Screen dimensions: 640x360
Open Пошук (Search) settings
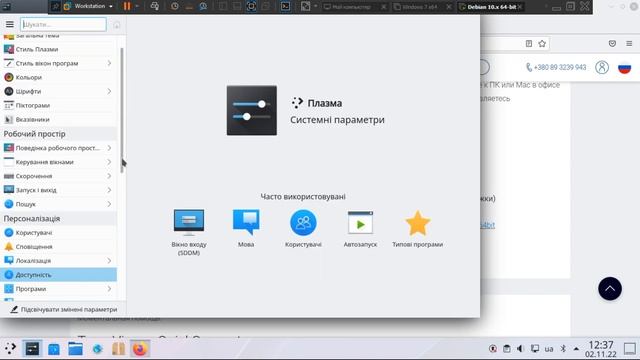[58, 204]
